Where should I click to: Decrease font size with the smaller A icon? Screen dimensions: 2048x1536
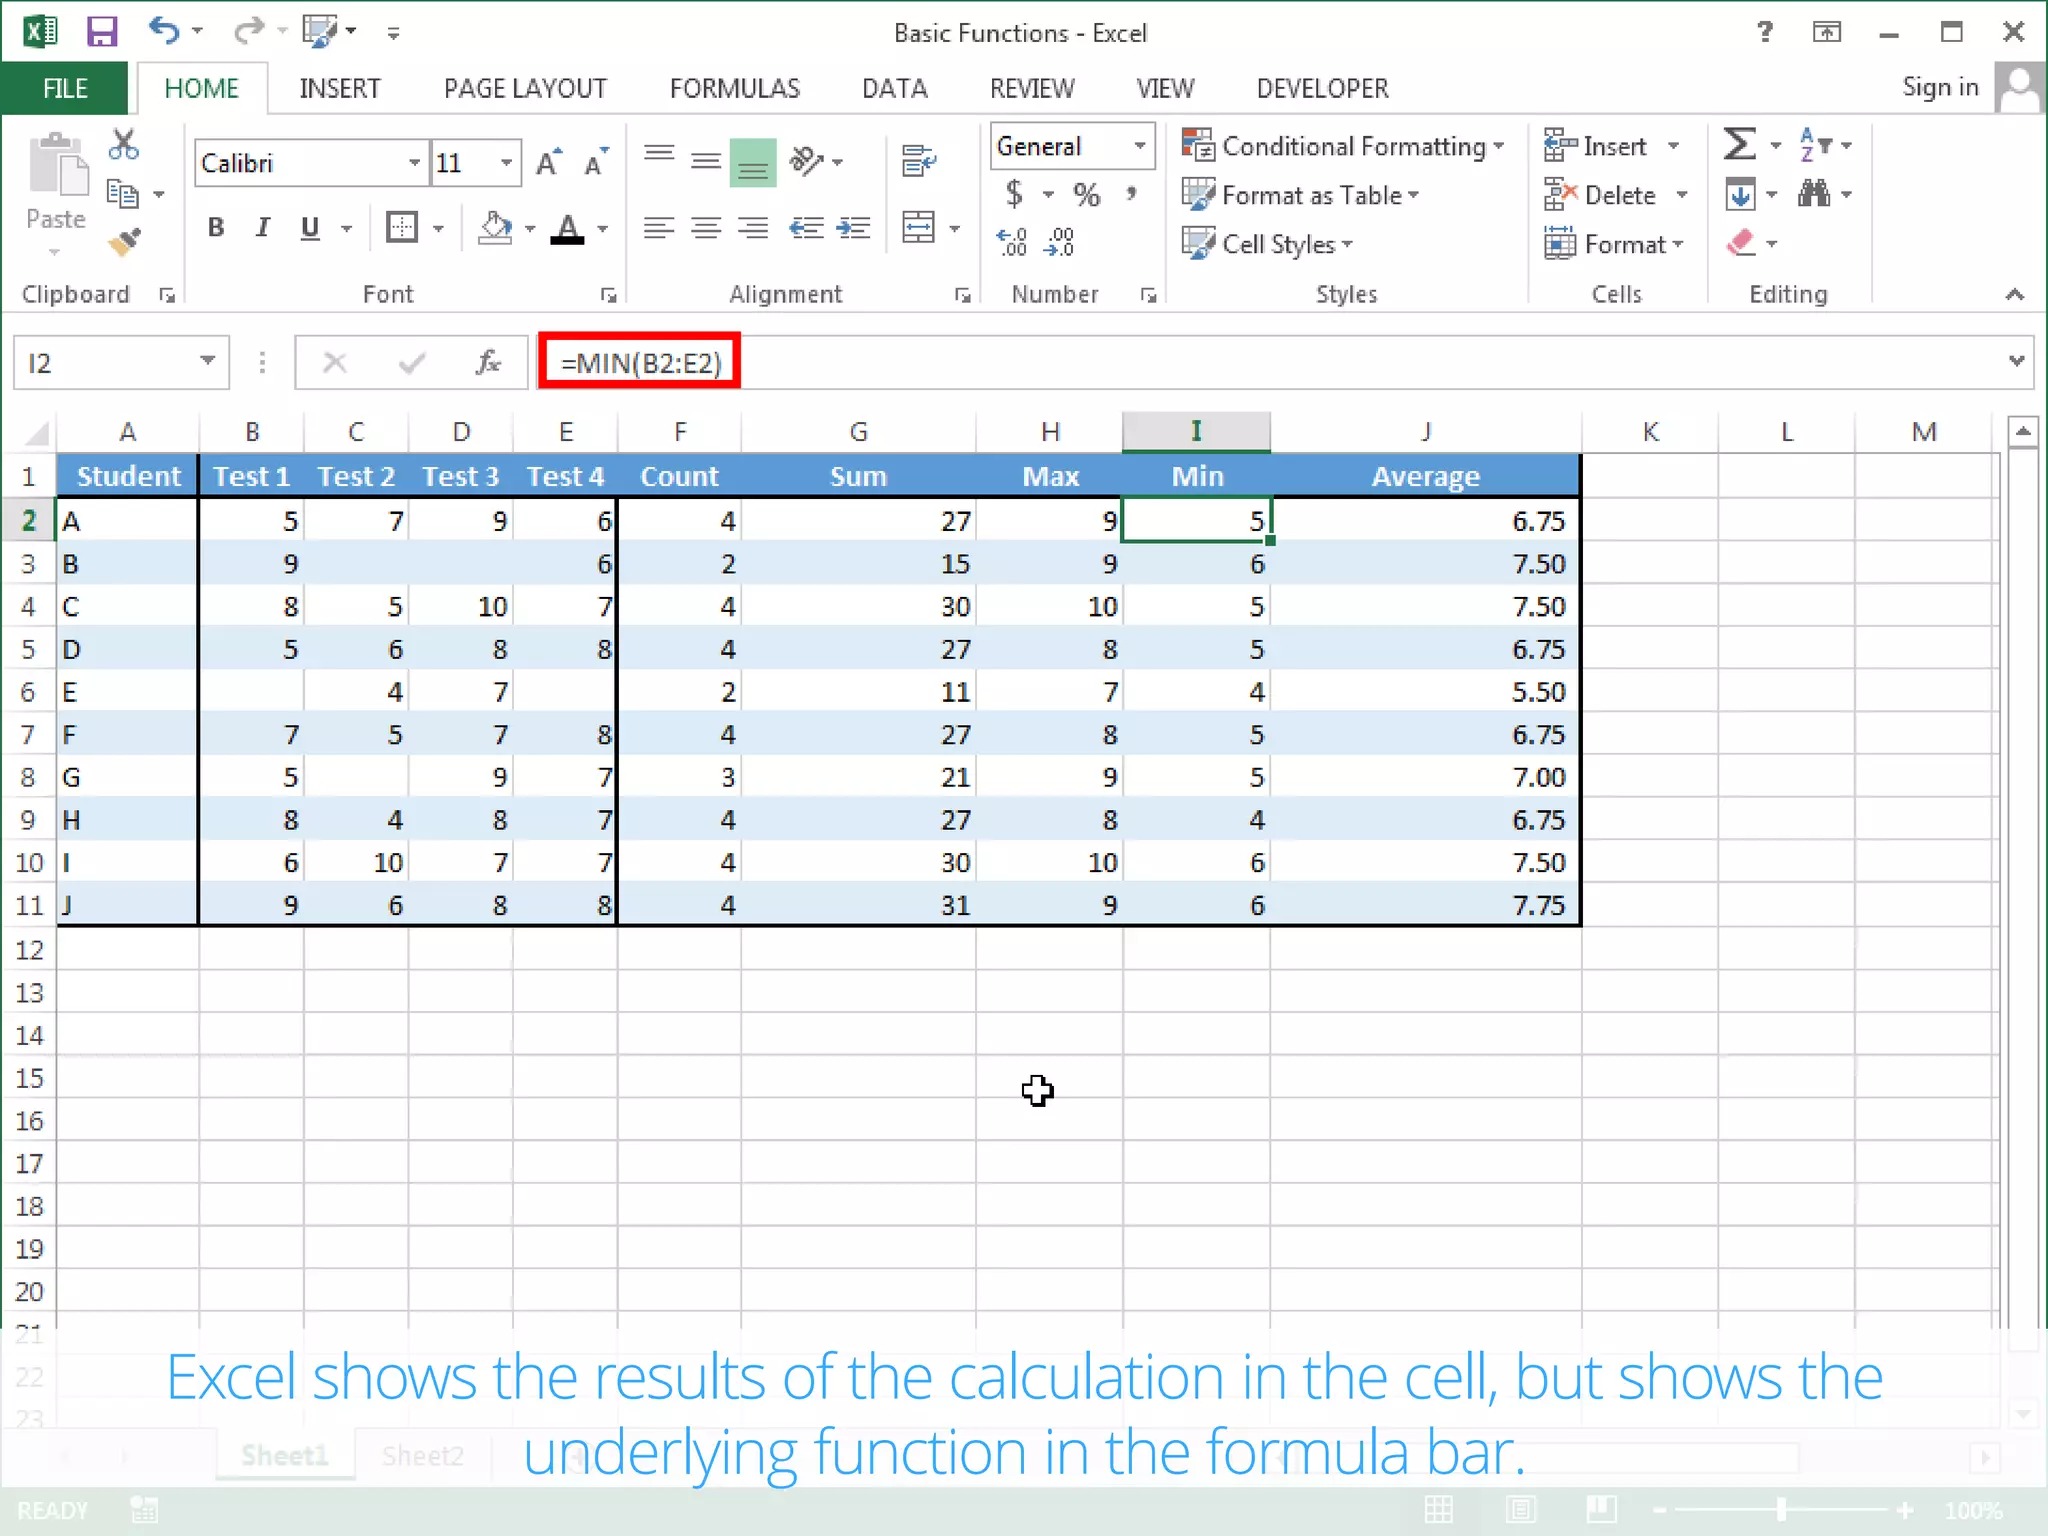click(x=596, y=162)
